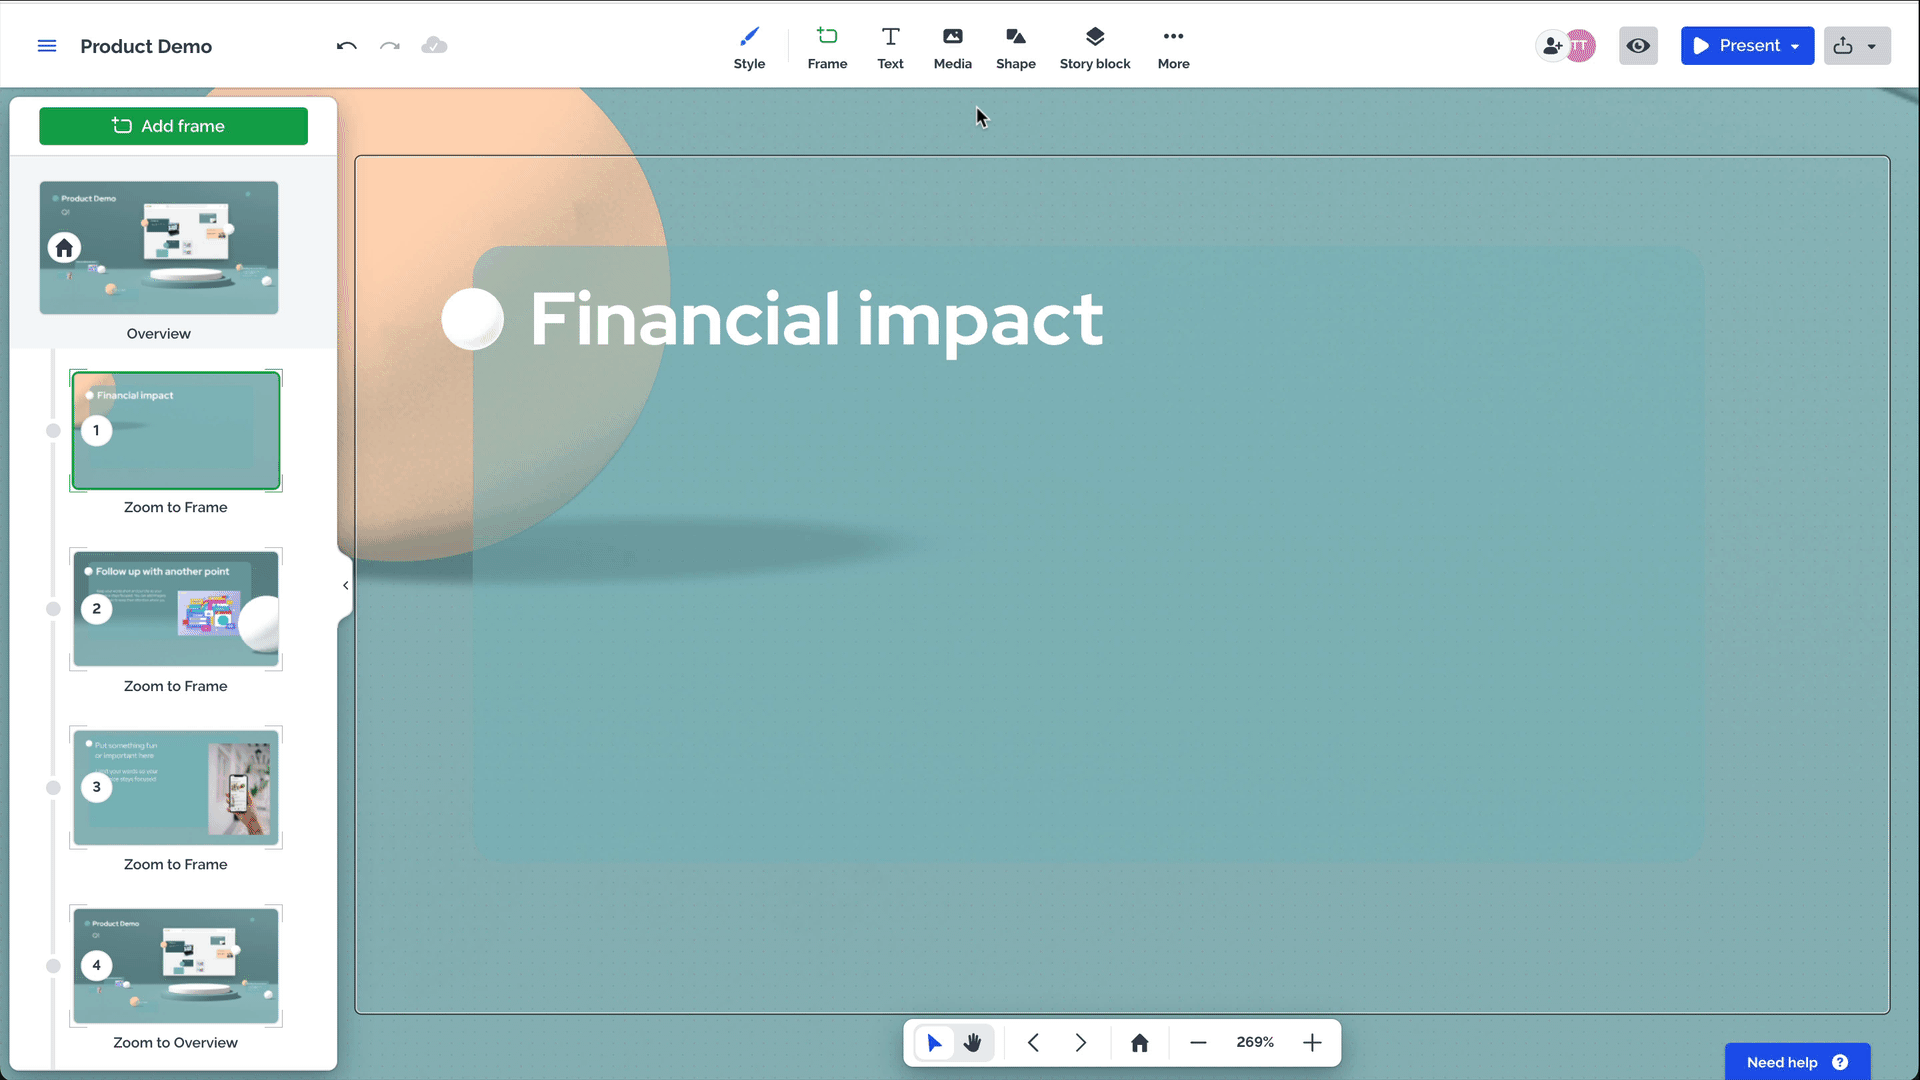Click the play navigation arrow tool
The width and height of the screenshot is (1920, 1080).
(935, 1043)
